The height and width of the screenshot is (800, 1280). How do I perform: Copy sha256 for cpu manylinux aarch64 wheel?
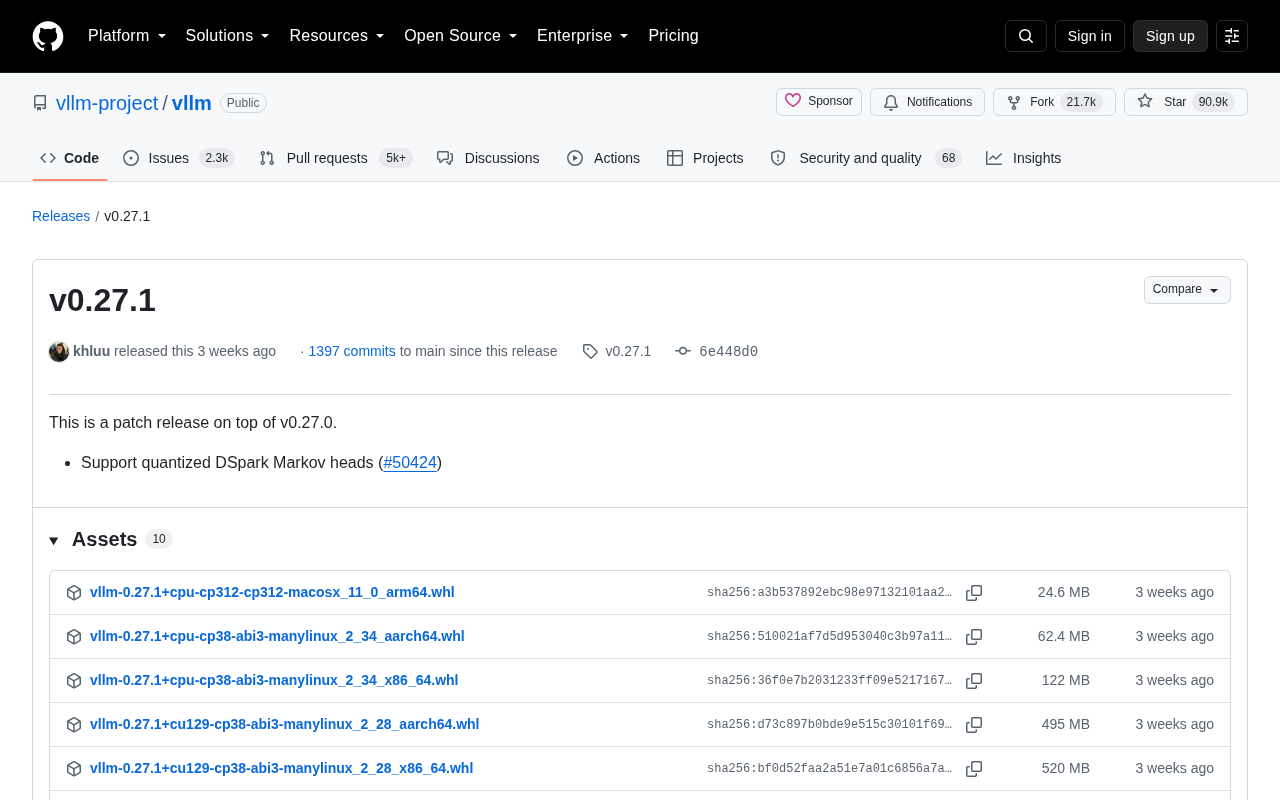click(x=974, y=637)
